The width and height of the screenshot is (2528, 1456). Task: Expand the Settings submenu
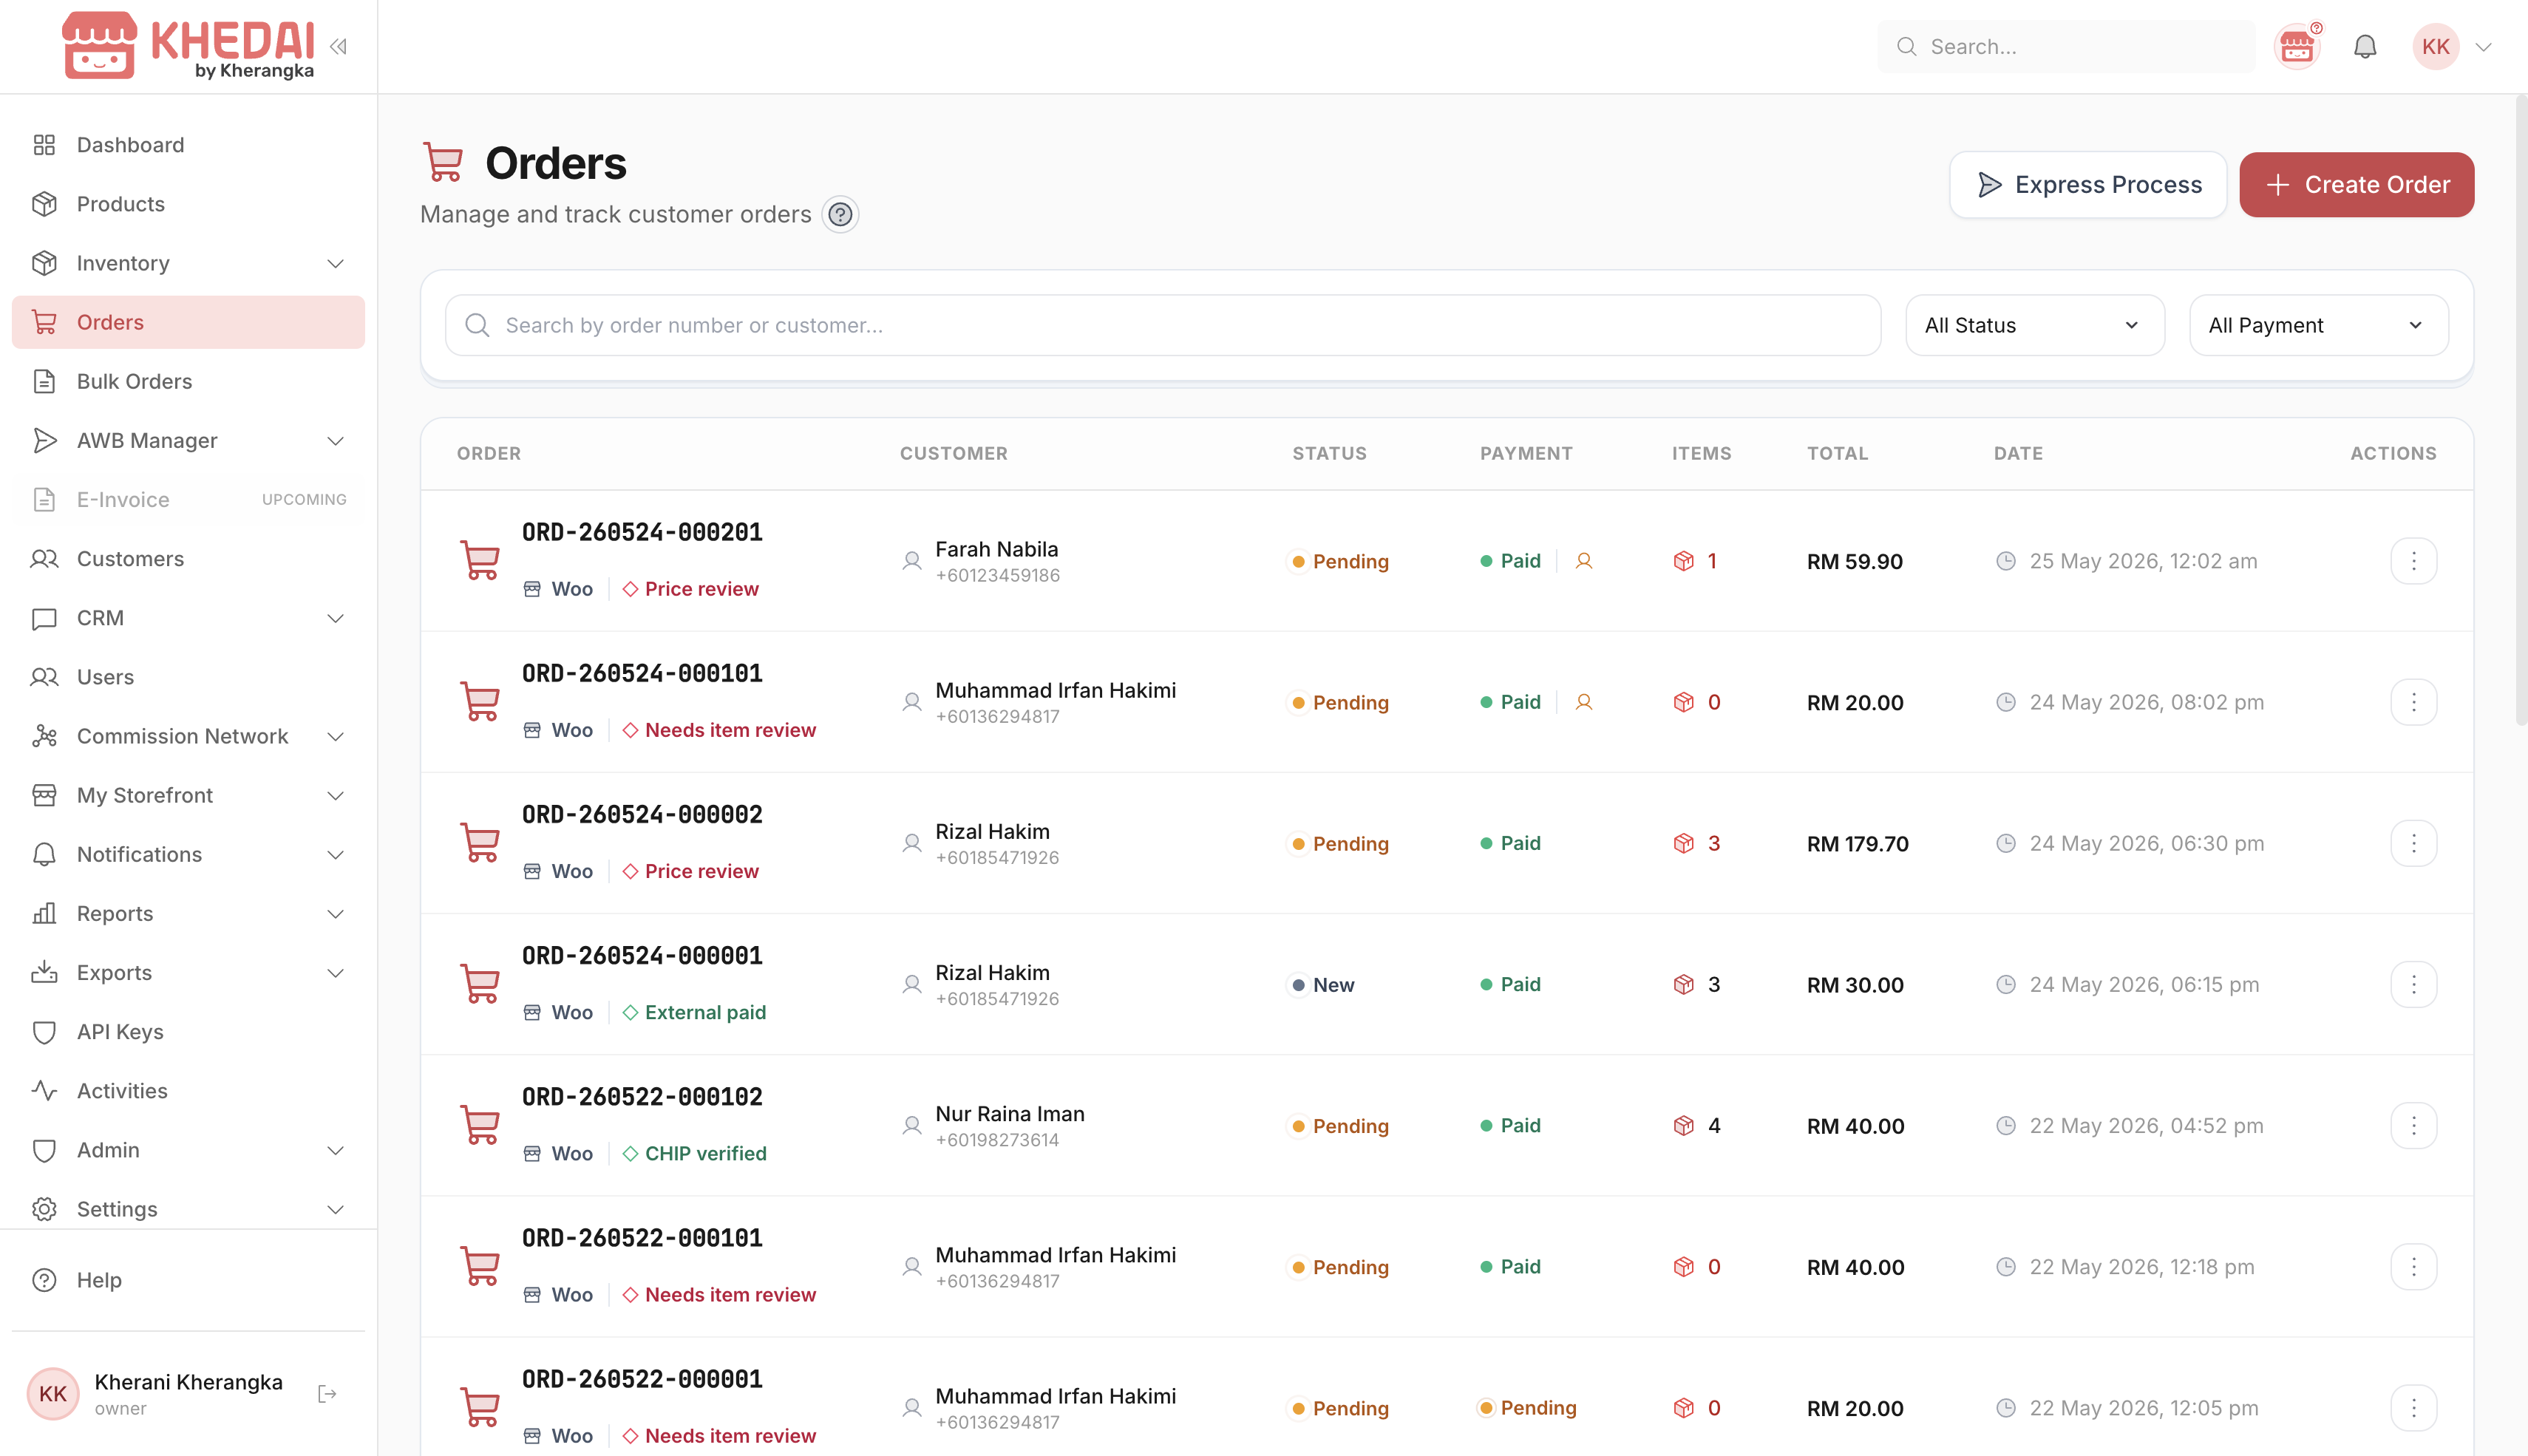tap(188, 1209)
